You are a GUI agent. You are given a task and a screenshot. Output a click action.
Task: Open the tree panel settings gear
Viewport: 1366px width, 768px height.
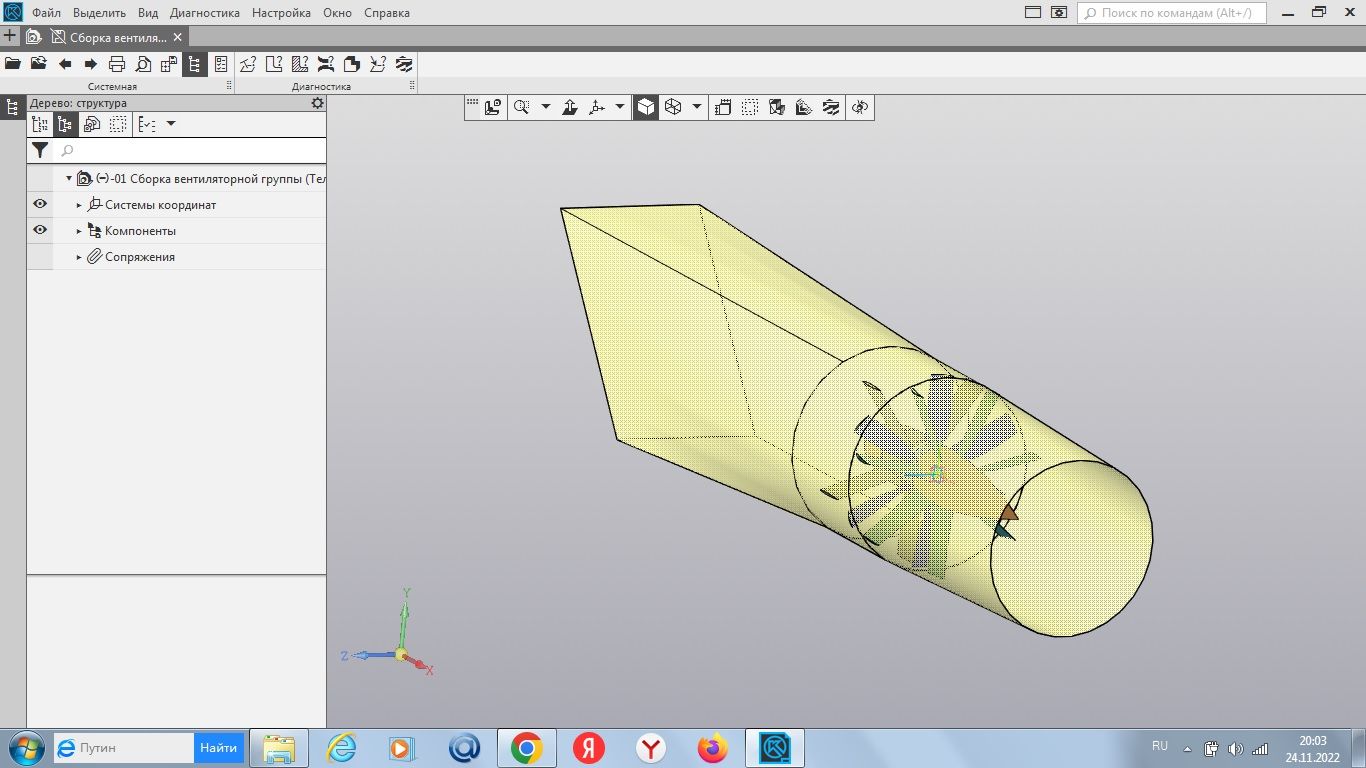(x=317, y=103)
